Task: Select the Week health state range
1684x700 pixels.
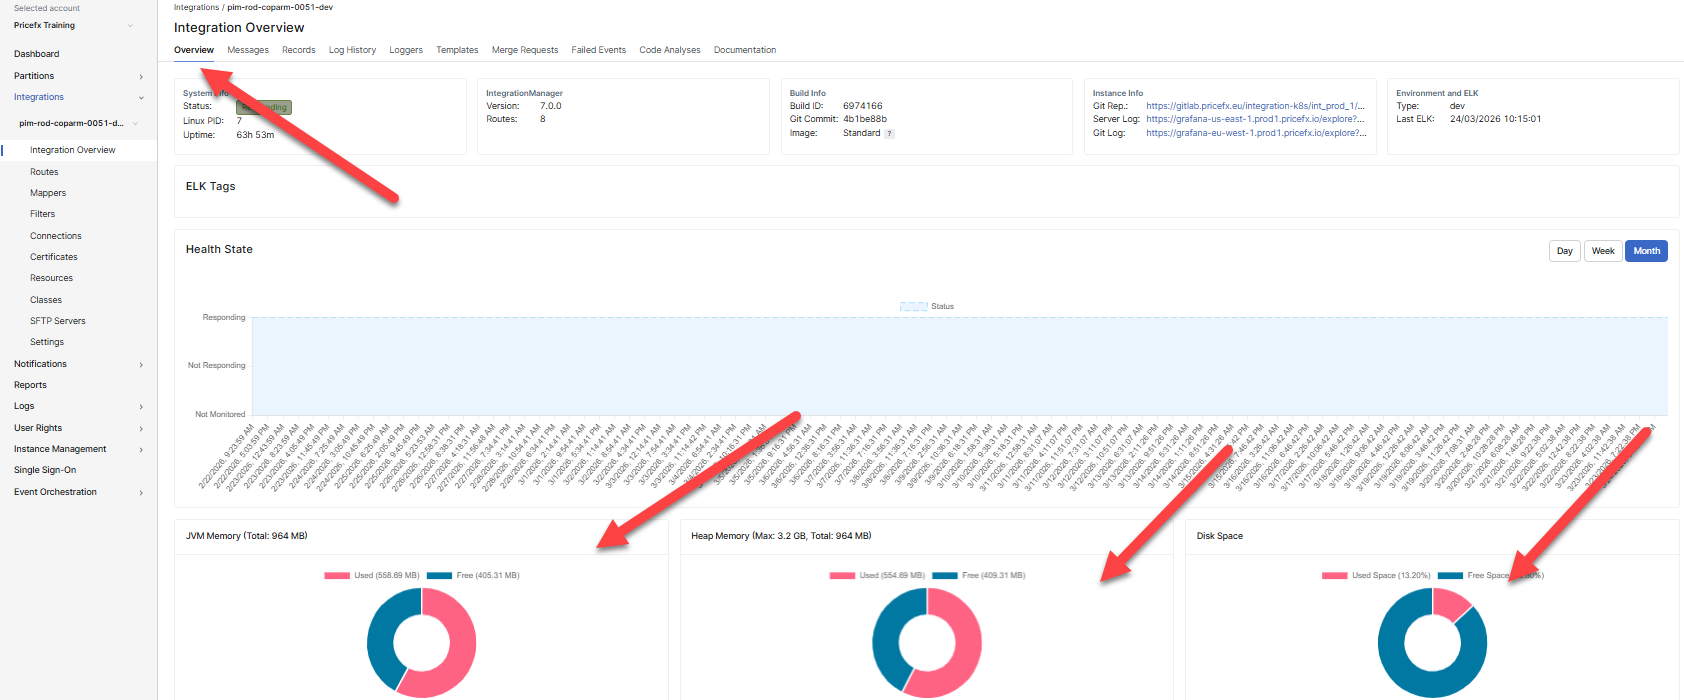Action: pos(1603,251)
